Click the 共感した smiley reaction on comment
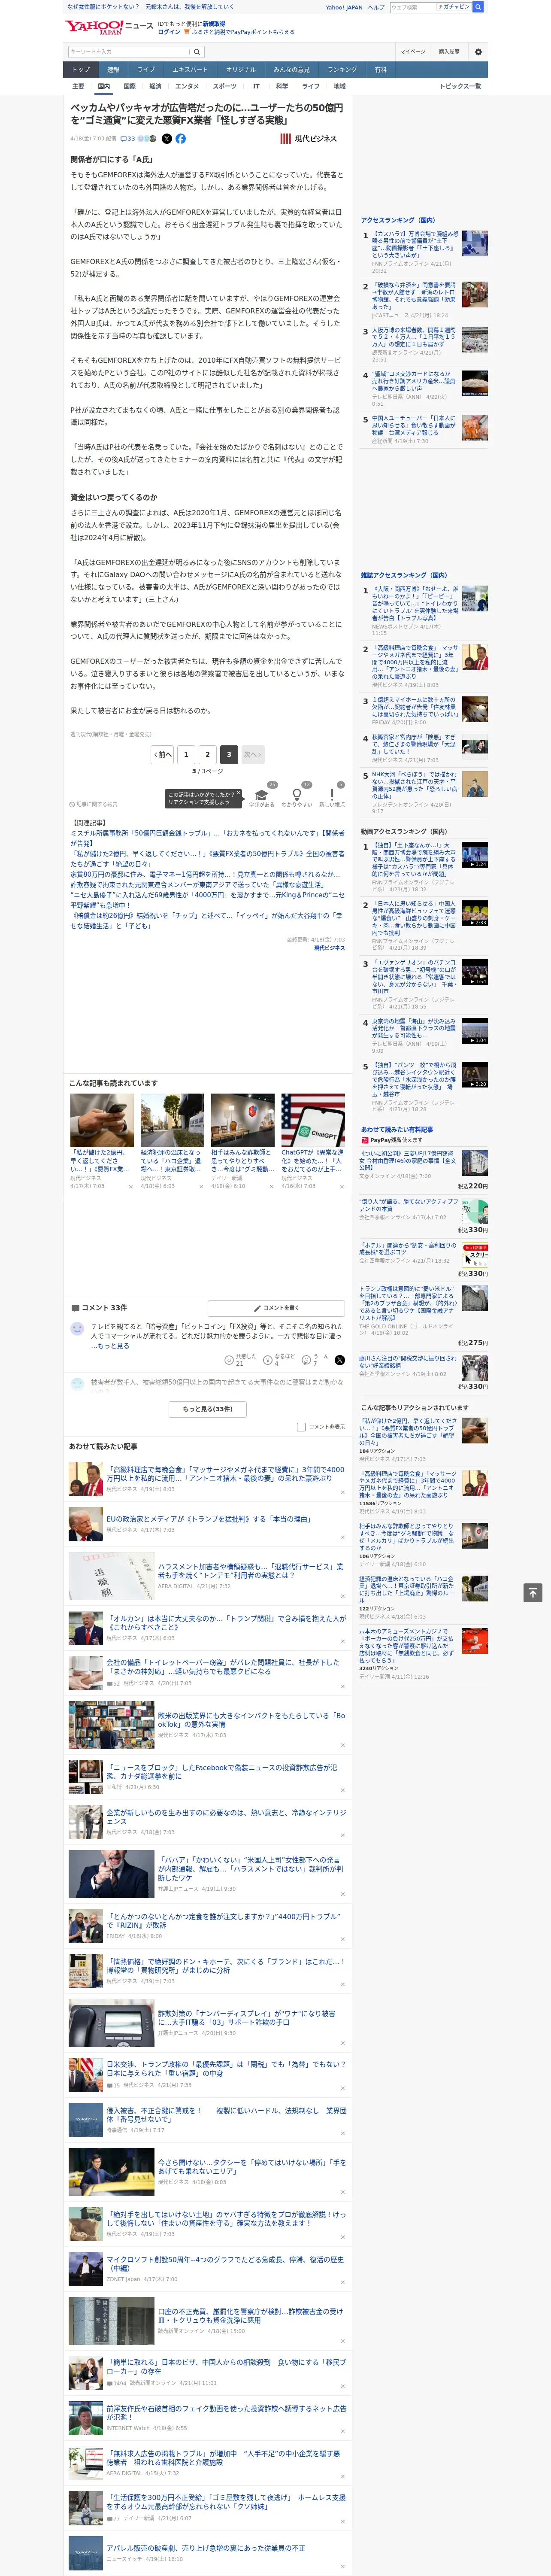 pos(239,1360)
